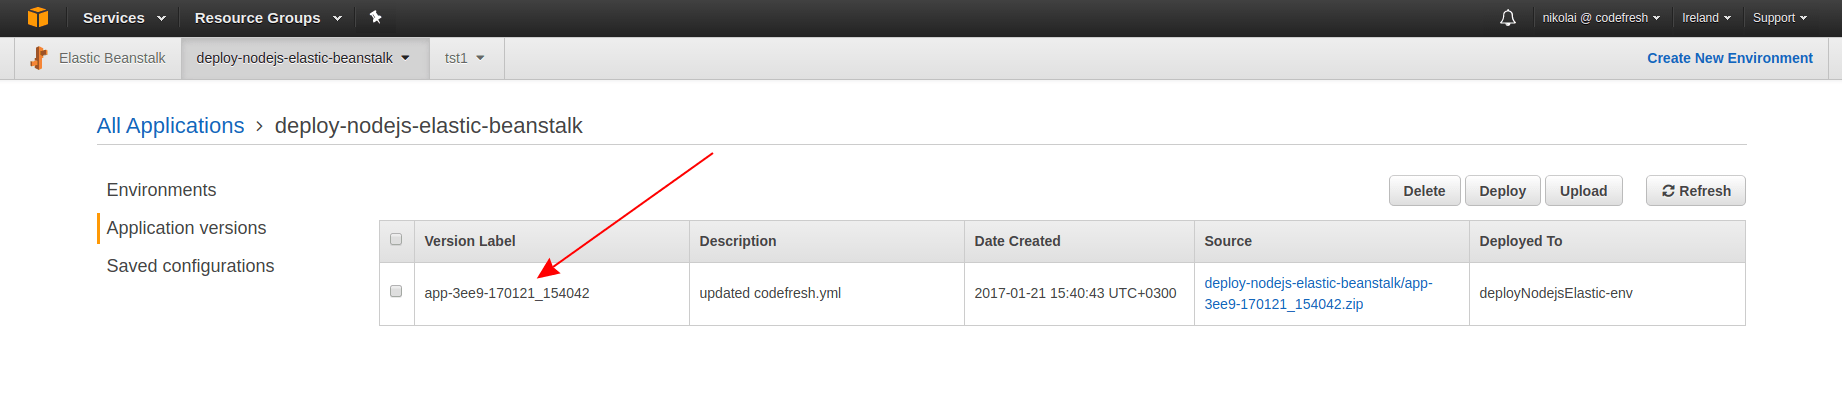The height and width of the screenshot is (400, 1842).
Task: Open the Support menu
Action: 1779,18
